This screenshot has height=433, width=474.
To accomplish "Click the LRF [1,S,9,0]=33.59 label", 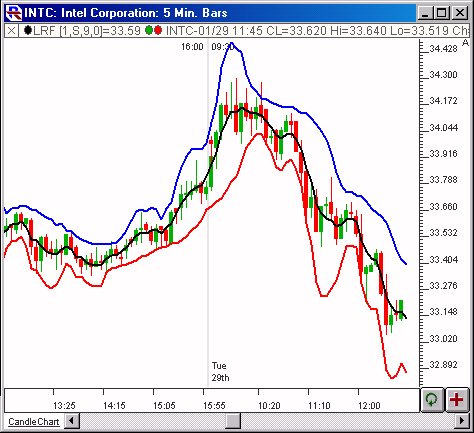I will pos(87,31).
